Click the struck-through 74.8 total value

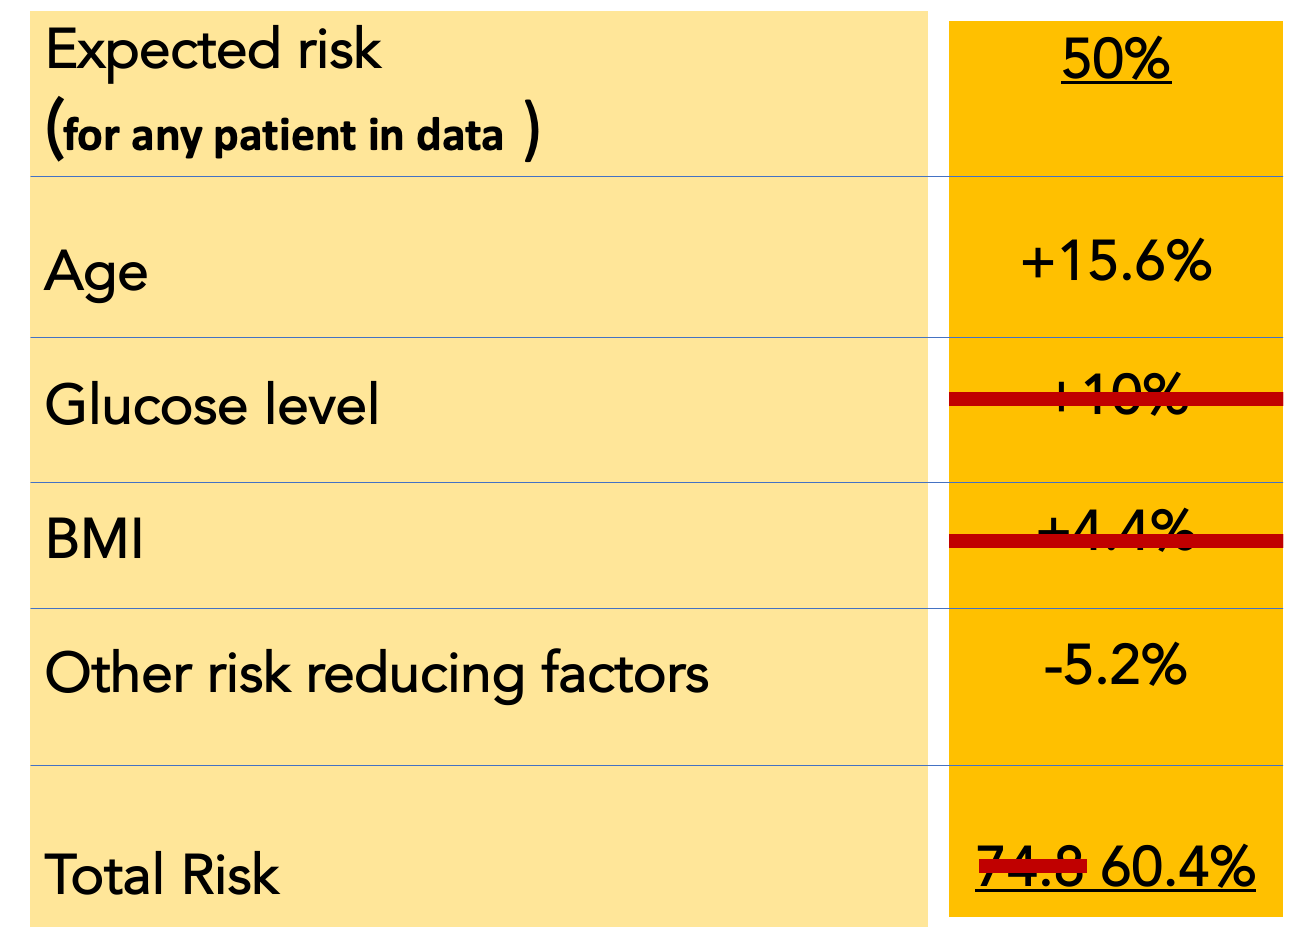1031,866
